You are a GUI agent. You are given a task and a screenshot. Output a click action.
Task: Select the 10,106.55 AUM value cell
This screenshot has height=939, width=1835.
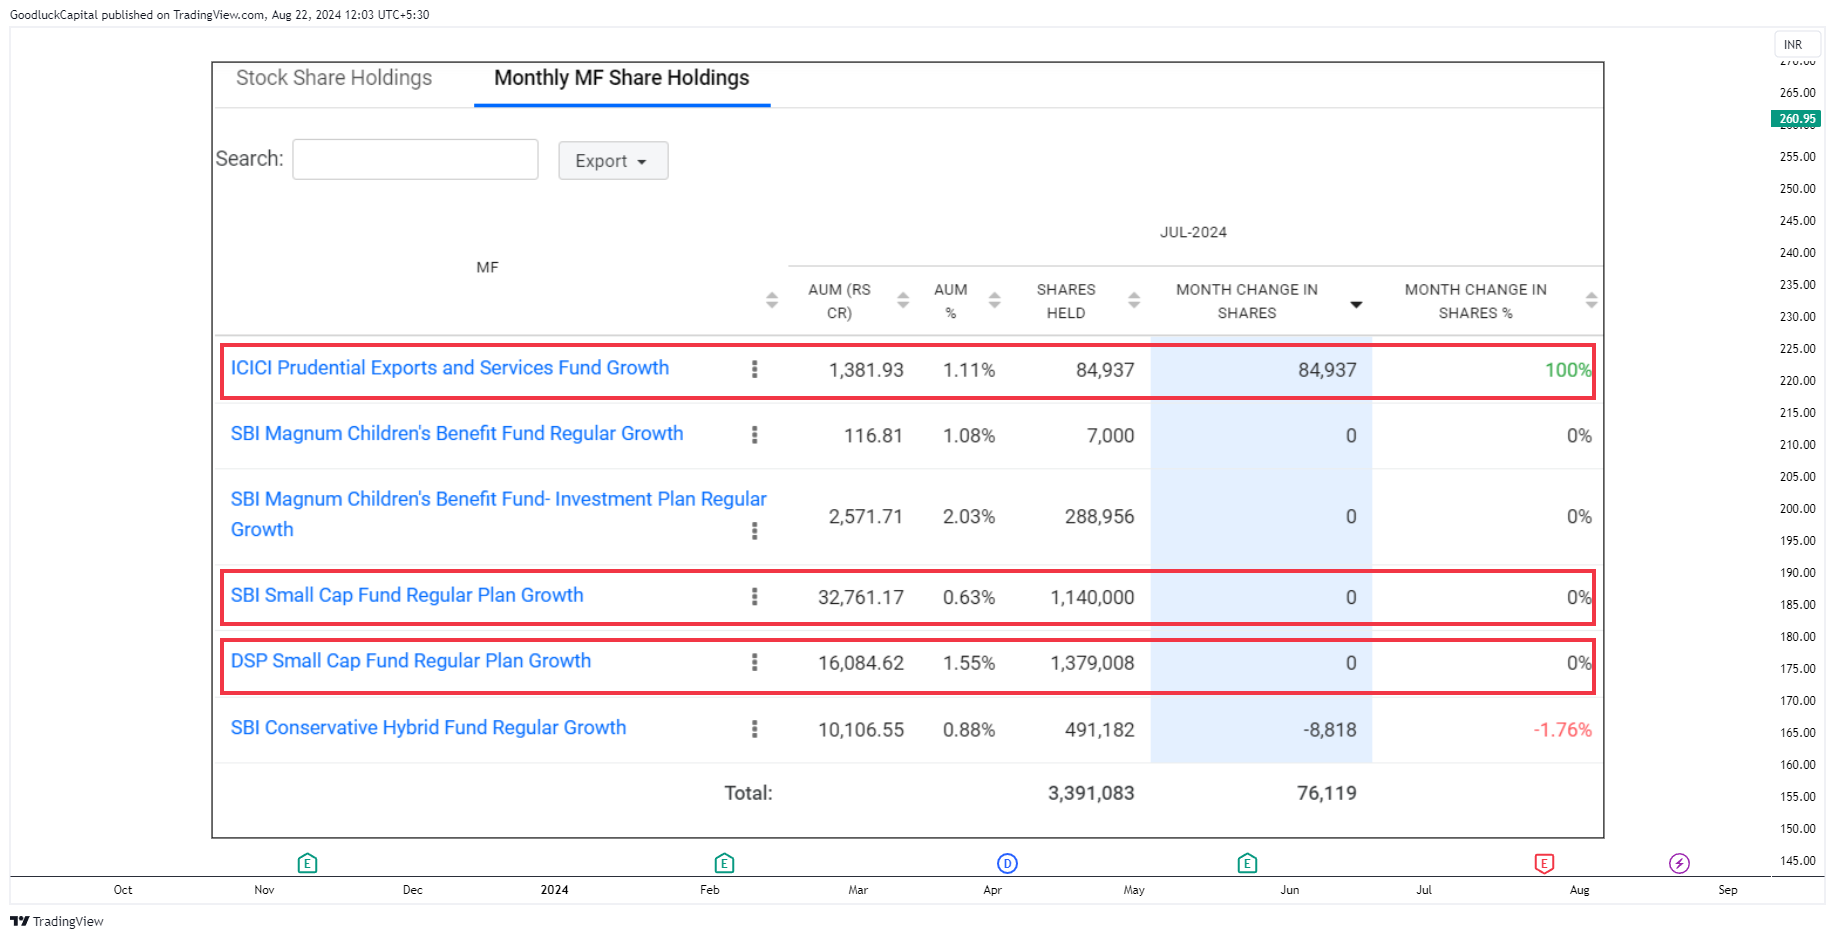point(861,730)
